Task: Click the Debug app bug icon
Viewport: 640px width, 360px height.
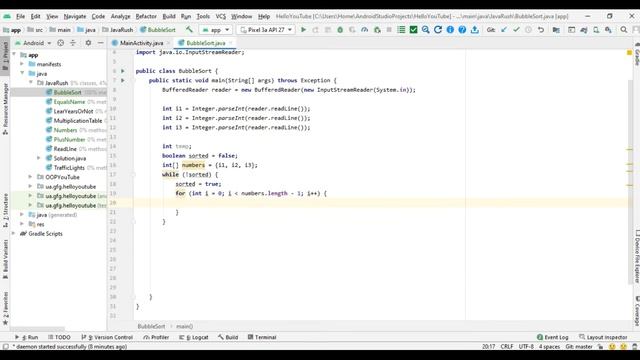Action: (340, 30)
